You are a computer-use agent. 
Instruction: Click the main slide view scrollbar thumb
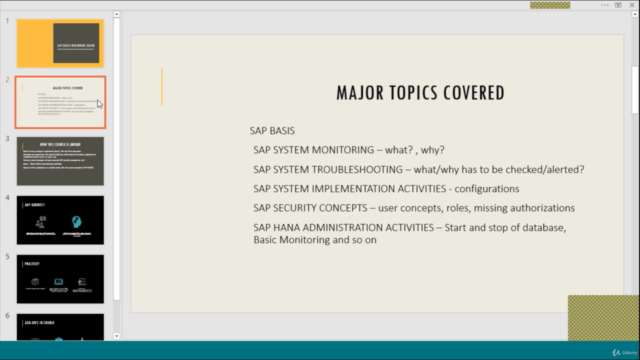pyautogui.click(x=635, y=90)
